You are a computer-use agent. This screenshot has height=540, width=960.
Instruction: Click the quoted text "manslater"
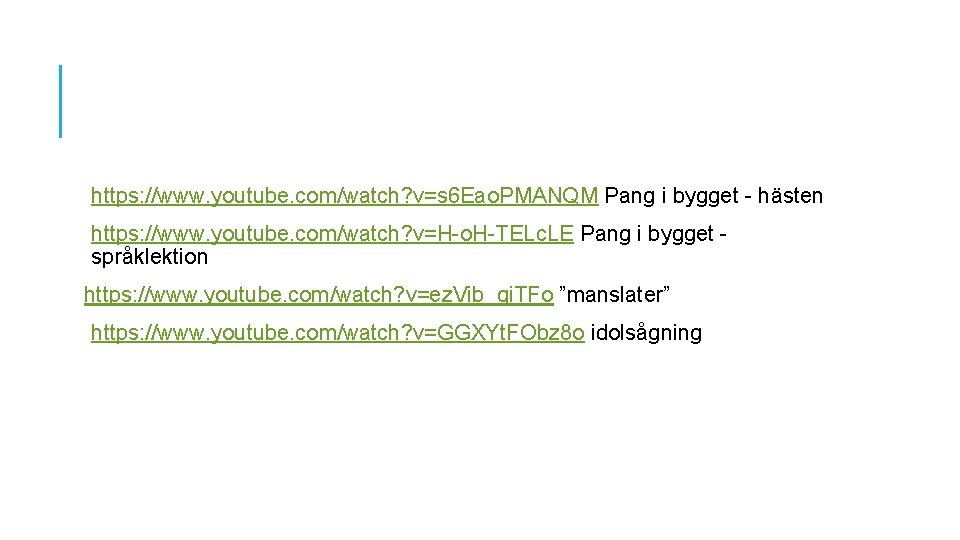[614, 294]
